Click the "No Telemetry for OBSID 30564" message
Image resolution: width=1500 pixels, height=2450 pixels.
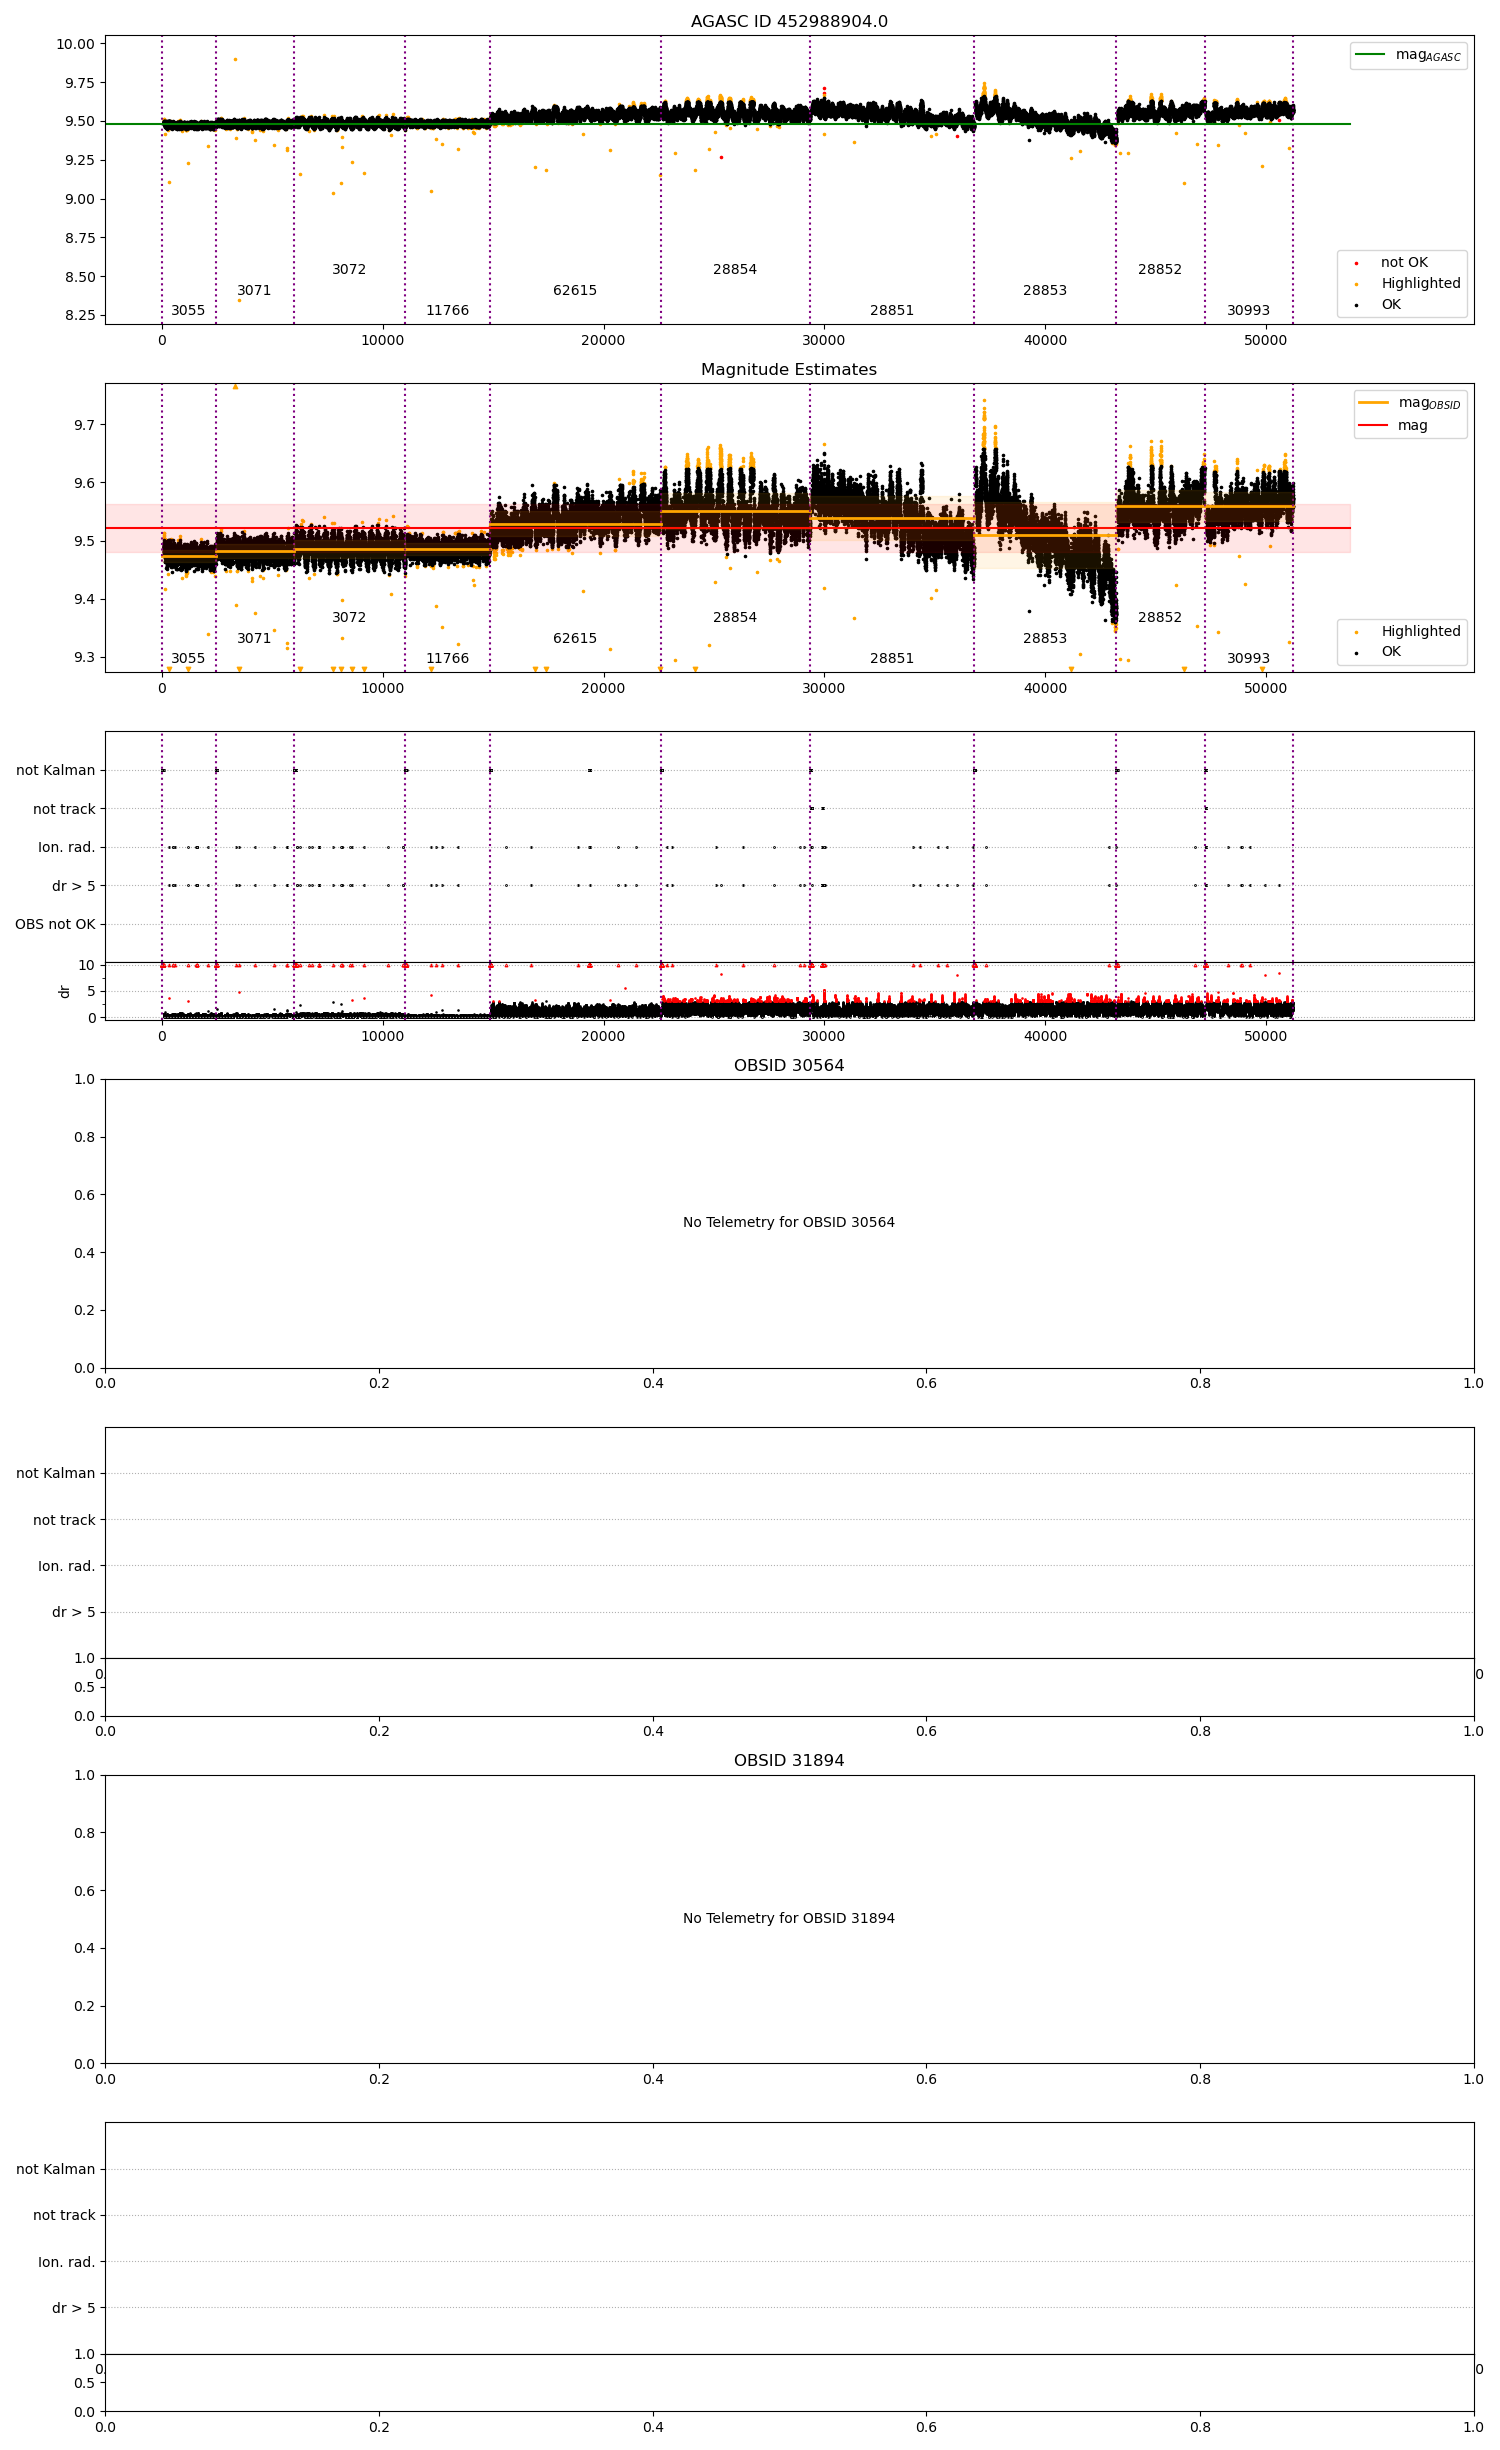point(789,1222)
